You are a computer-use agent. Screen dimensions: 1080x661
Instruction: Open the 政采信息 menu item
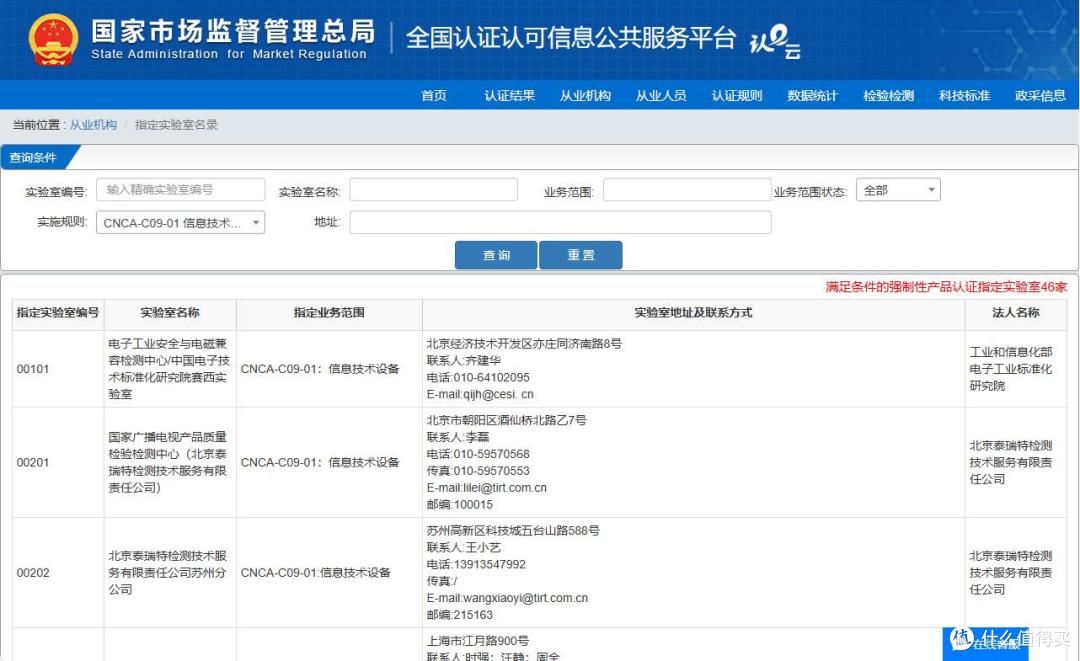[x=1040, y=96]
